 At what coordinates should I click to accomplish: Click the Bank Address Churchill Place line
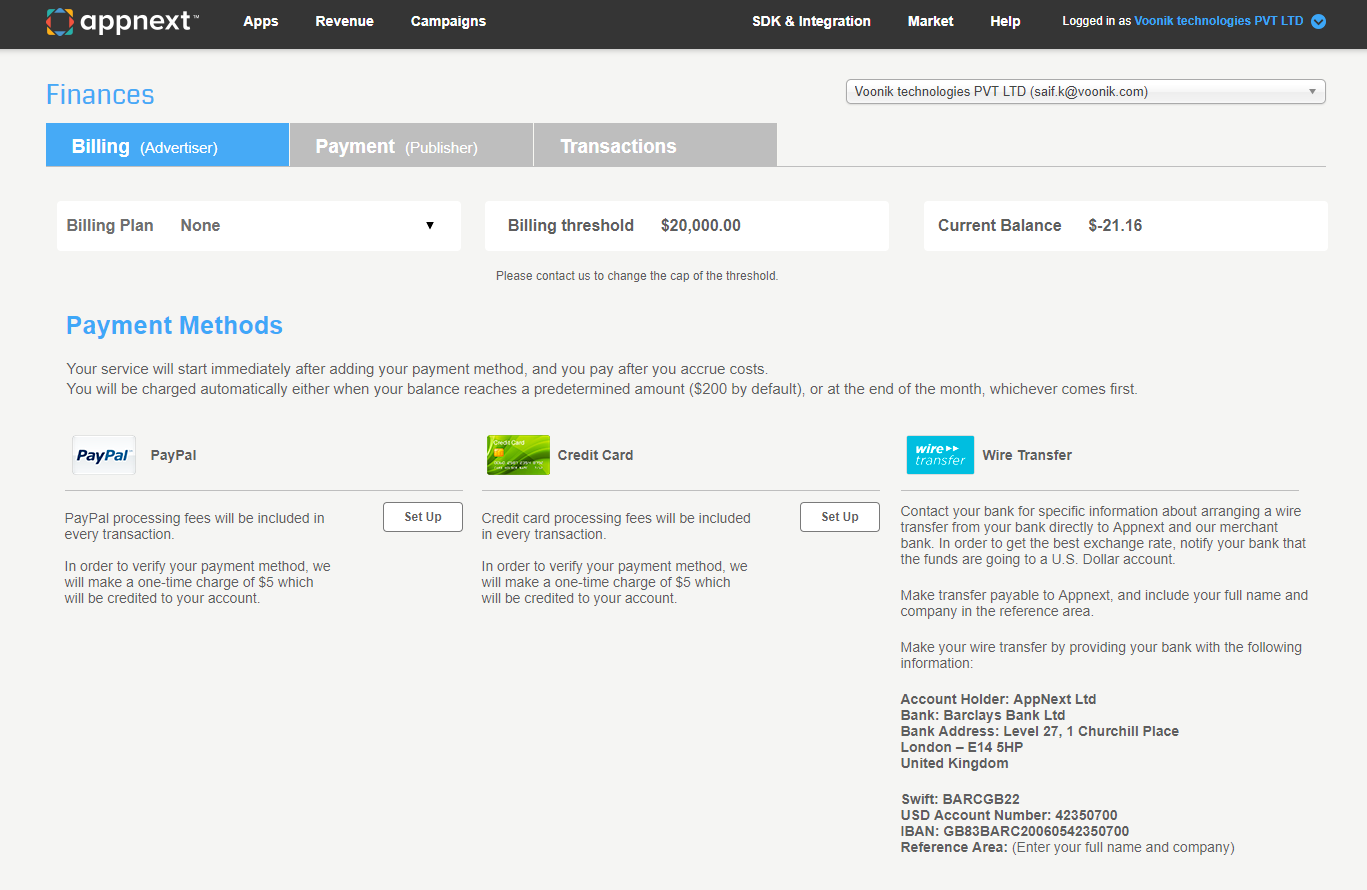[1040, 731]
